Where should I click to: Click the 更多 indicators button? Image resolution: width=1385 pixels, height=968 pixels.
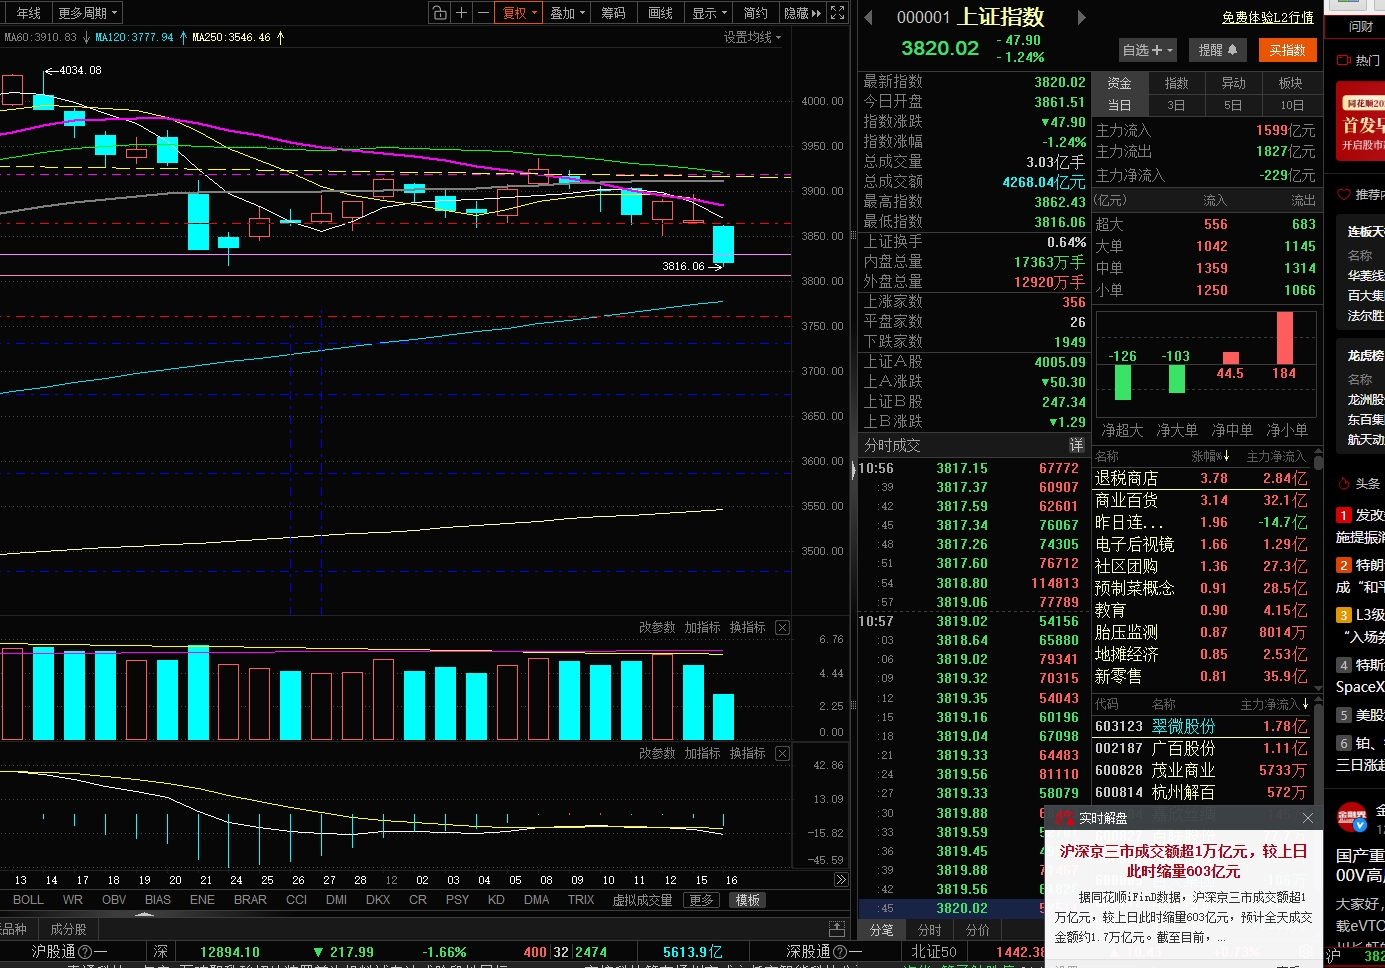701,900
